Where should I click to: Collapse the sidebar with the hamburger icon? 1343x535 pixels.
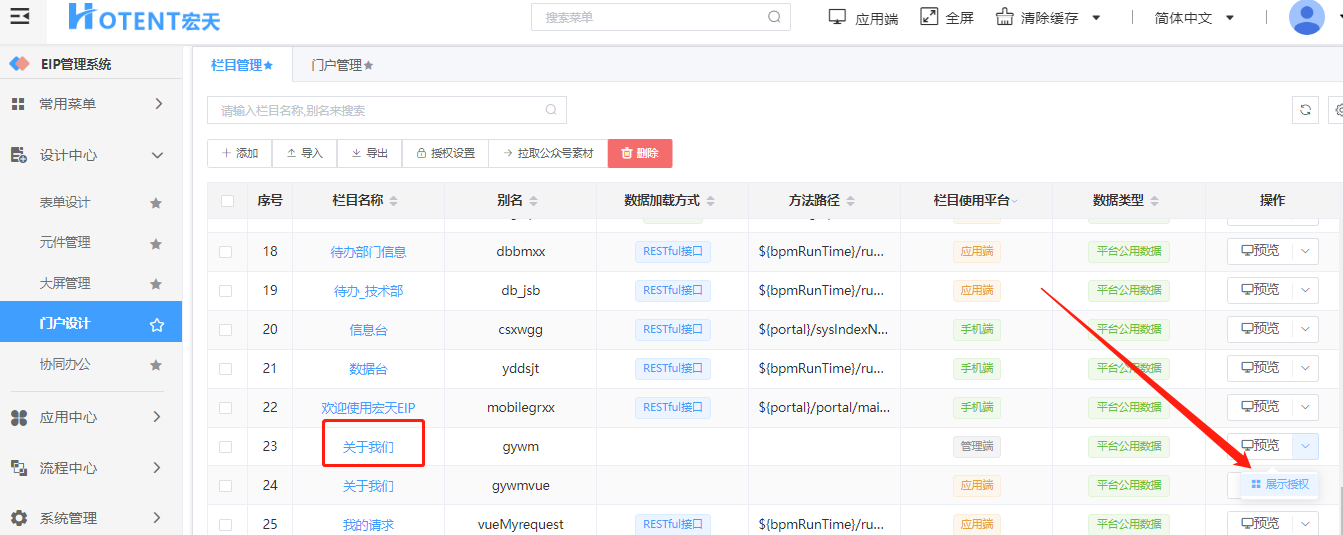pos(19,16)
